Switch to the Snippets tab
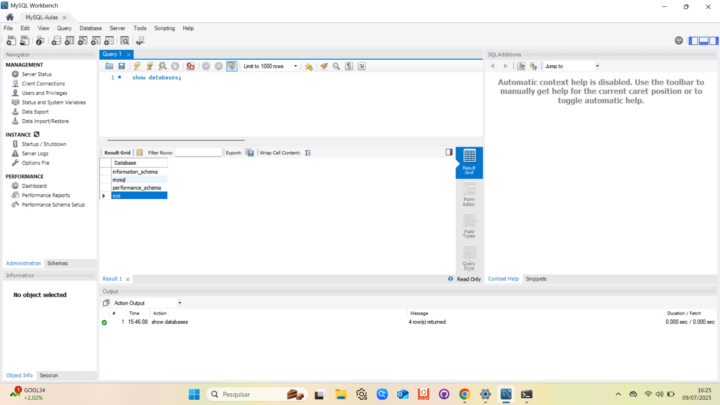720x405 pixels. tap(536, 279)
